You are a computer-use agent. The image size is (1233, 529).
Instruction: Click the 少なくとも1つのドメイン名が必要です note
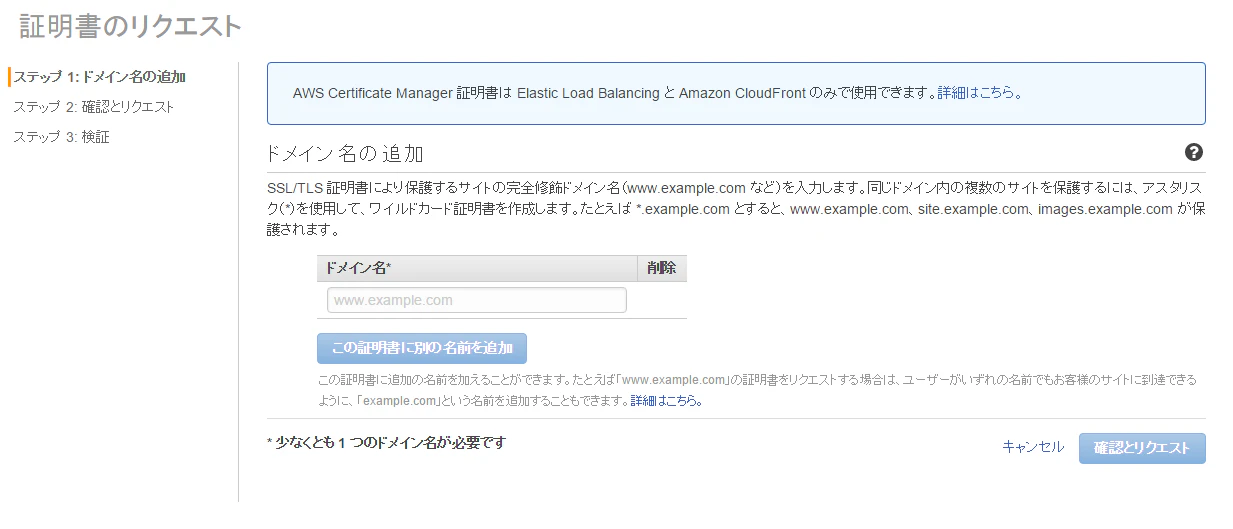(x=386, y=442)
